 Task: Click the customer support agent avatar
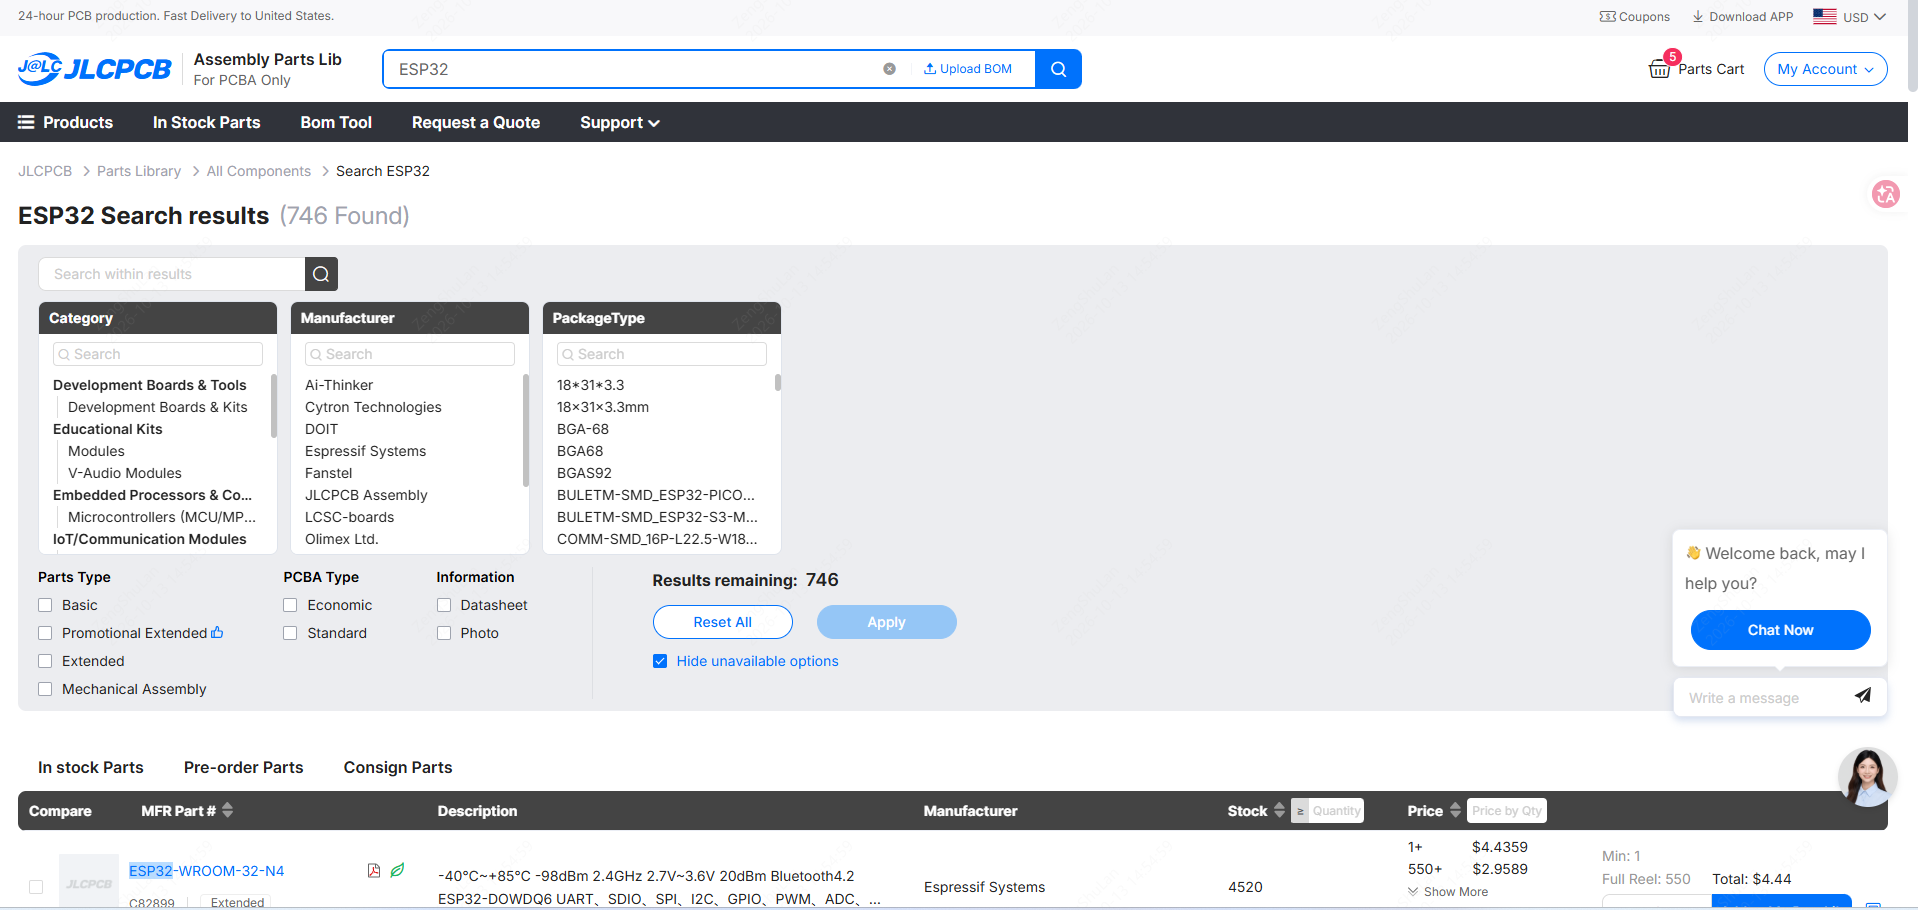tap(1867, 777)
